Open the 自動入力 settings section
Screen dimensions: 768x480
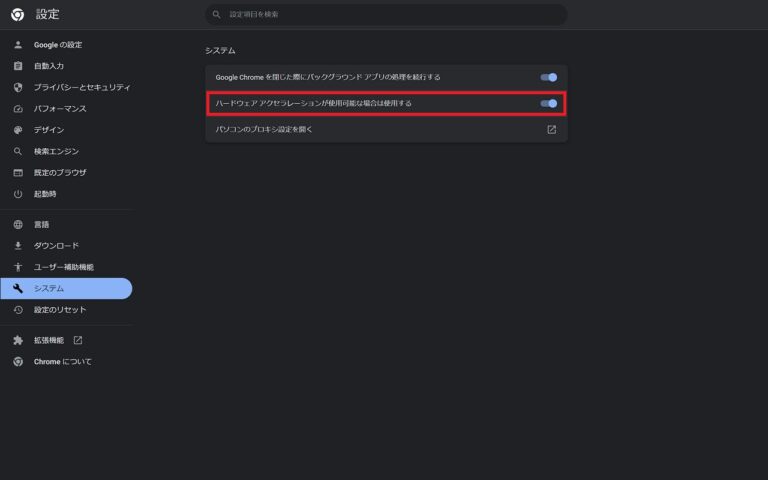tap(48, 66)
